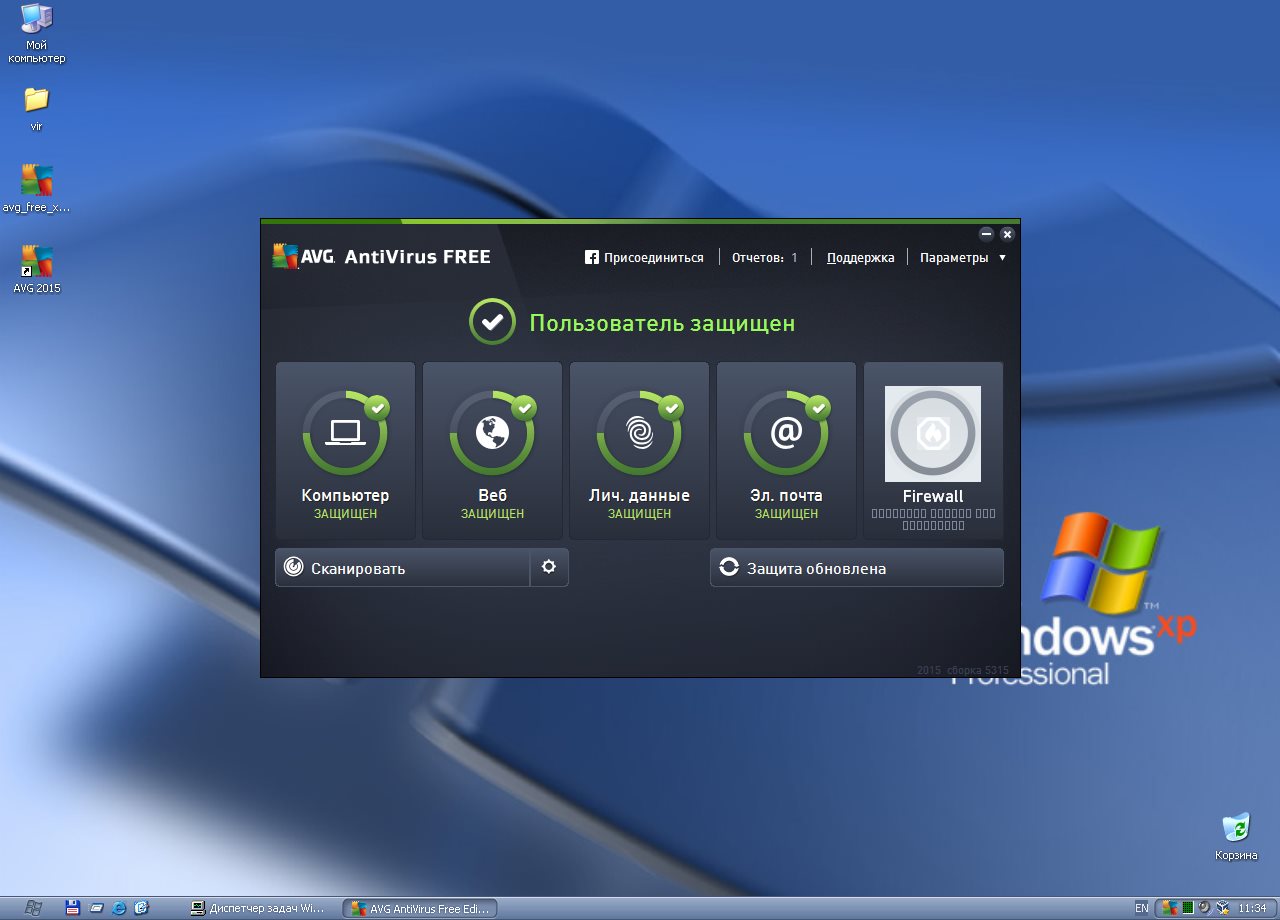This screenshot has width=1280, height=920.
Task: Click the EN language indicator
Action: [1142, 908]
